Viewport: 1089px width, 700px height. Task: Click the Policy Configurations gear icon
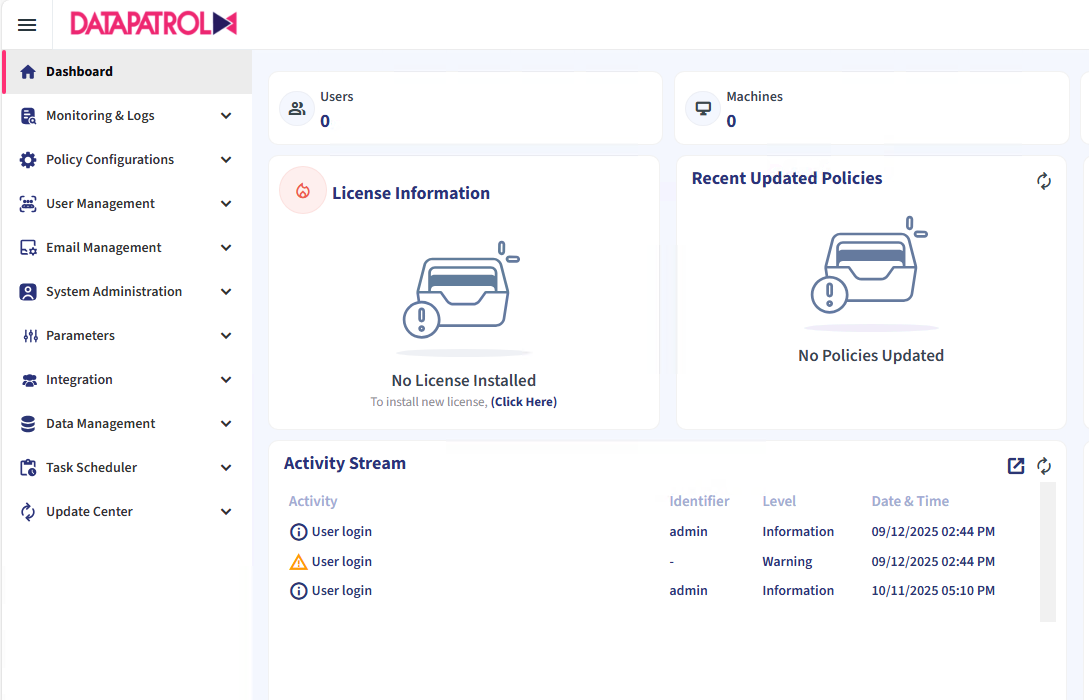pyautogui.click(x=28, y=160)
